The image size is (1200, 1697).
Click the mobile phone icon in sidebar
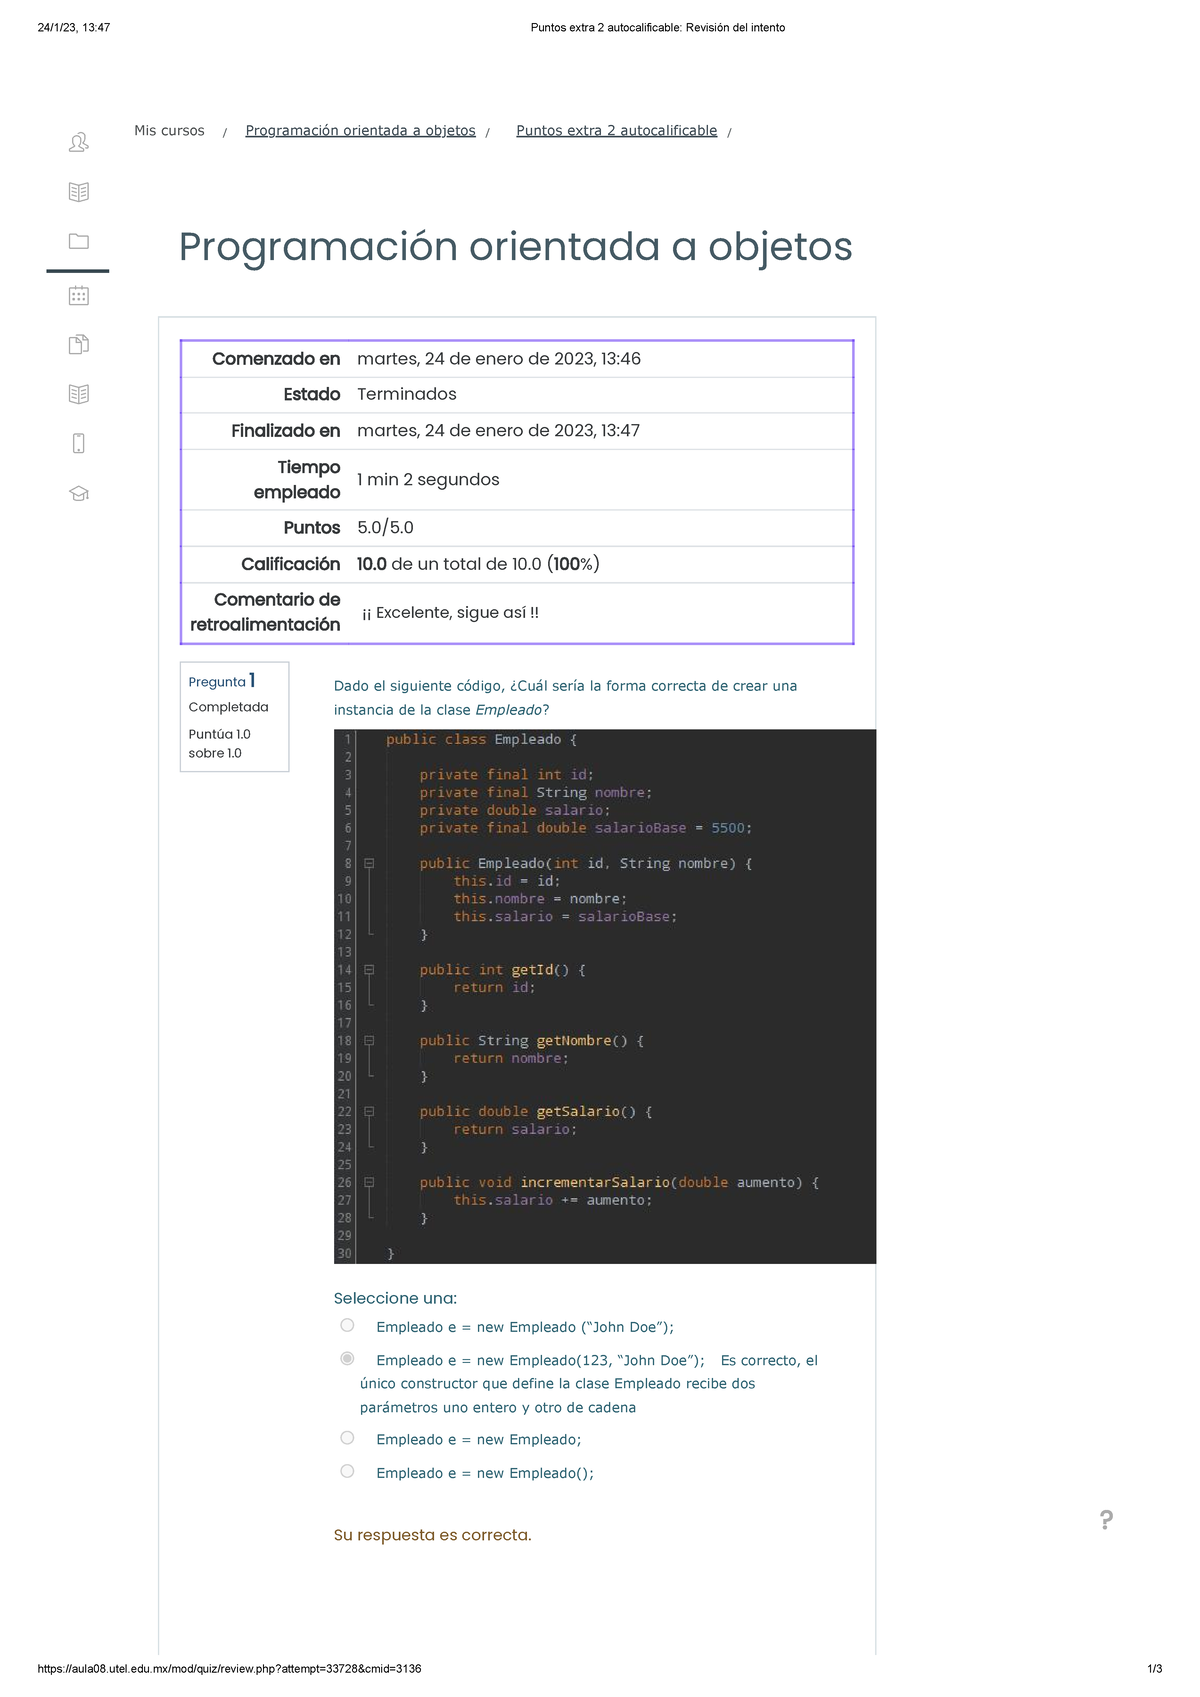[x=78, y=443]
